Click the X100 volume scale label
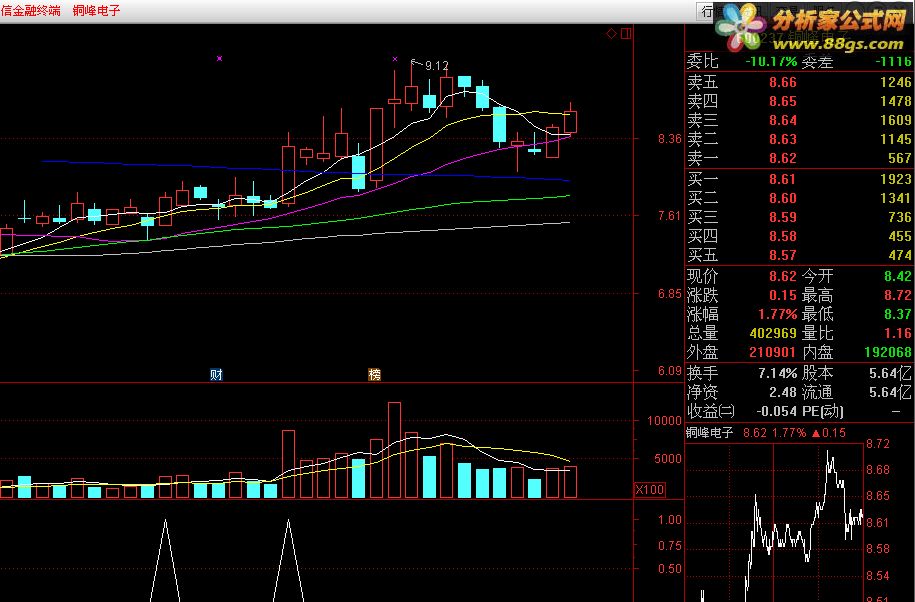This screenshot has height=602, width=915. 649,489
